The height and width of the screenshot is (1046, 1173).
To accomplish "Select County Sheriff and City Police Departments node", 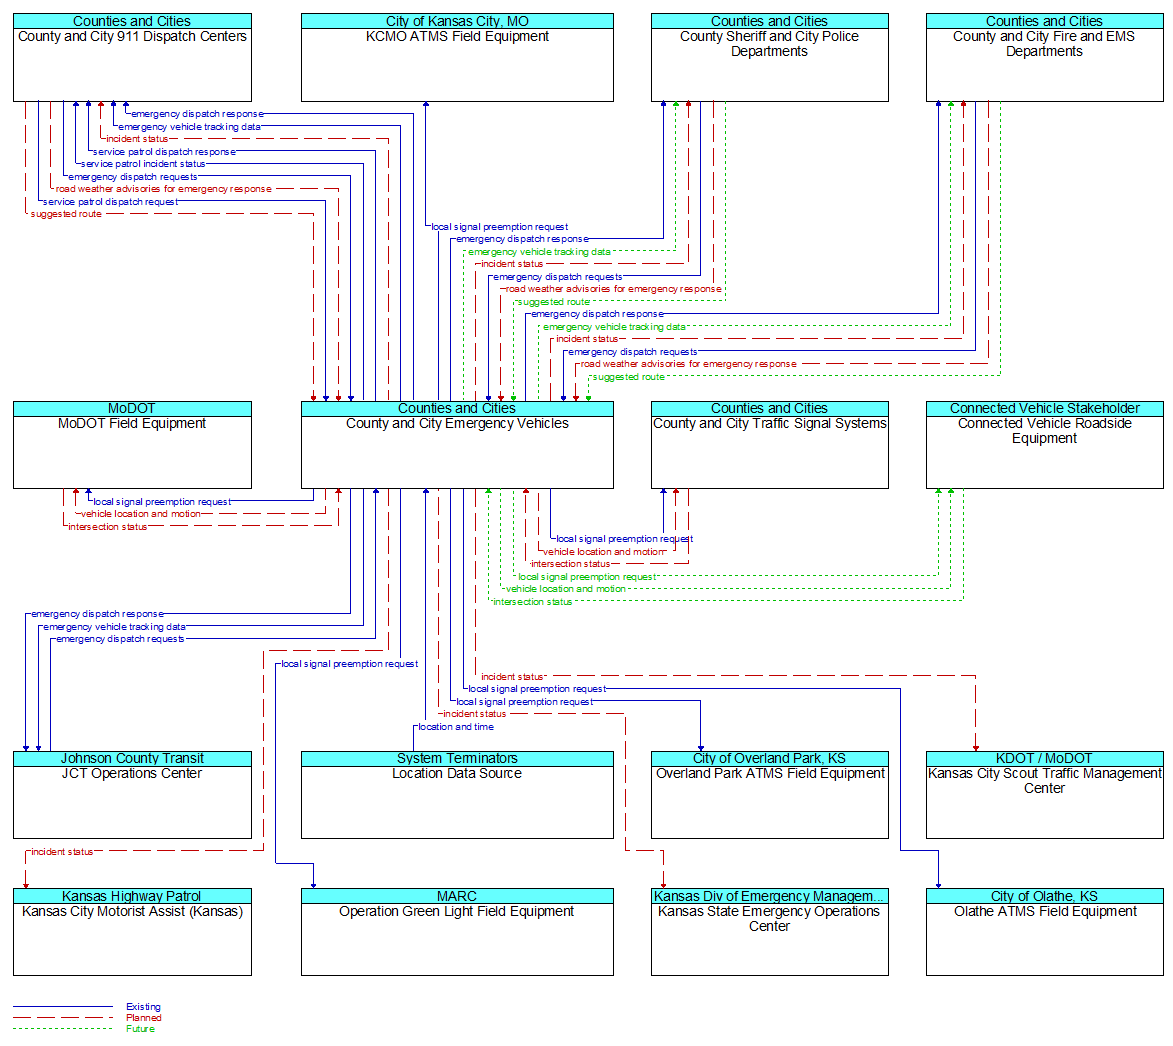I will pyautogui.click(x=770, y=58).
